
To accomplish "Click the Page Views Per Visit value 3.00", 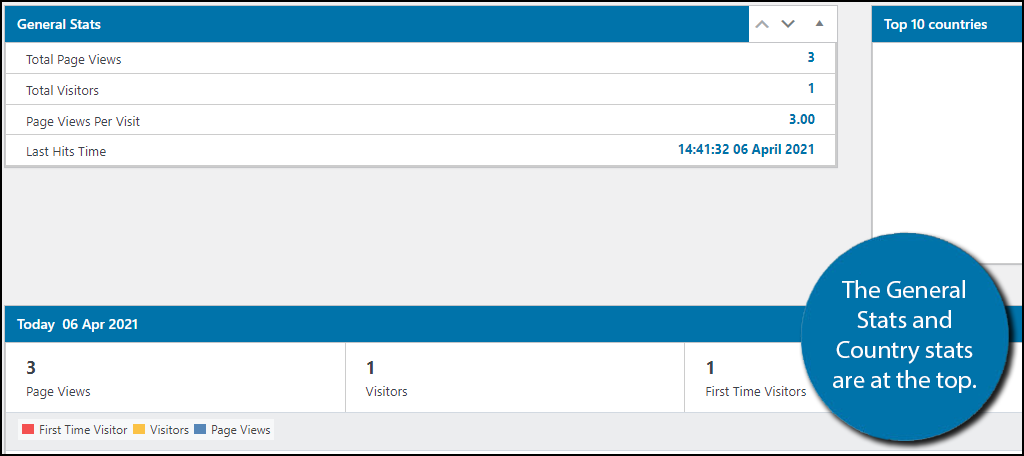I will point(801,120).
